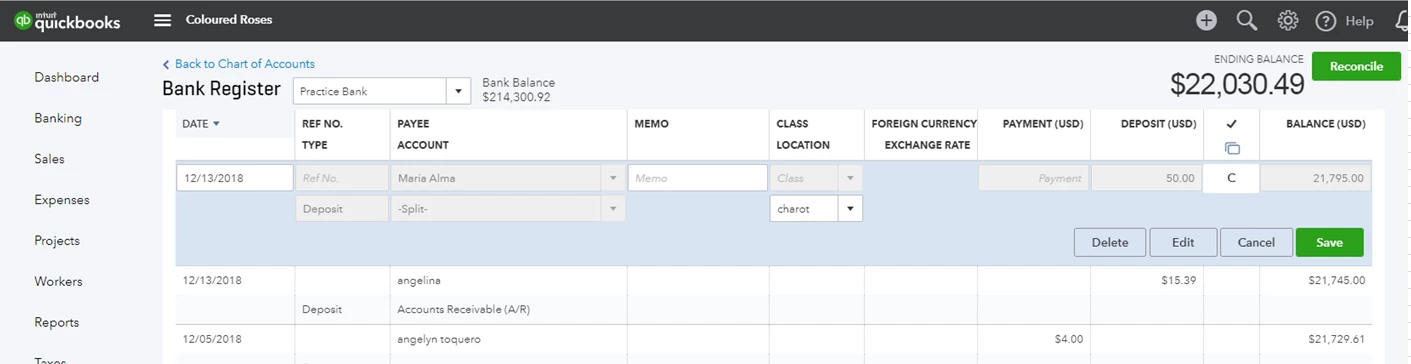Click into the Memo input field
This screenshot has height=364, width=1411.
click(x=697, y=178)
